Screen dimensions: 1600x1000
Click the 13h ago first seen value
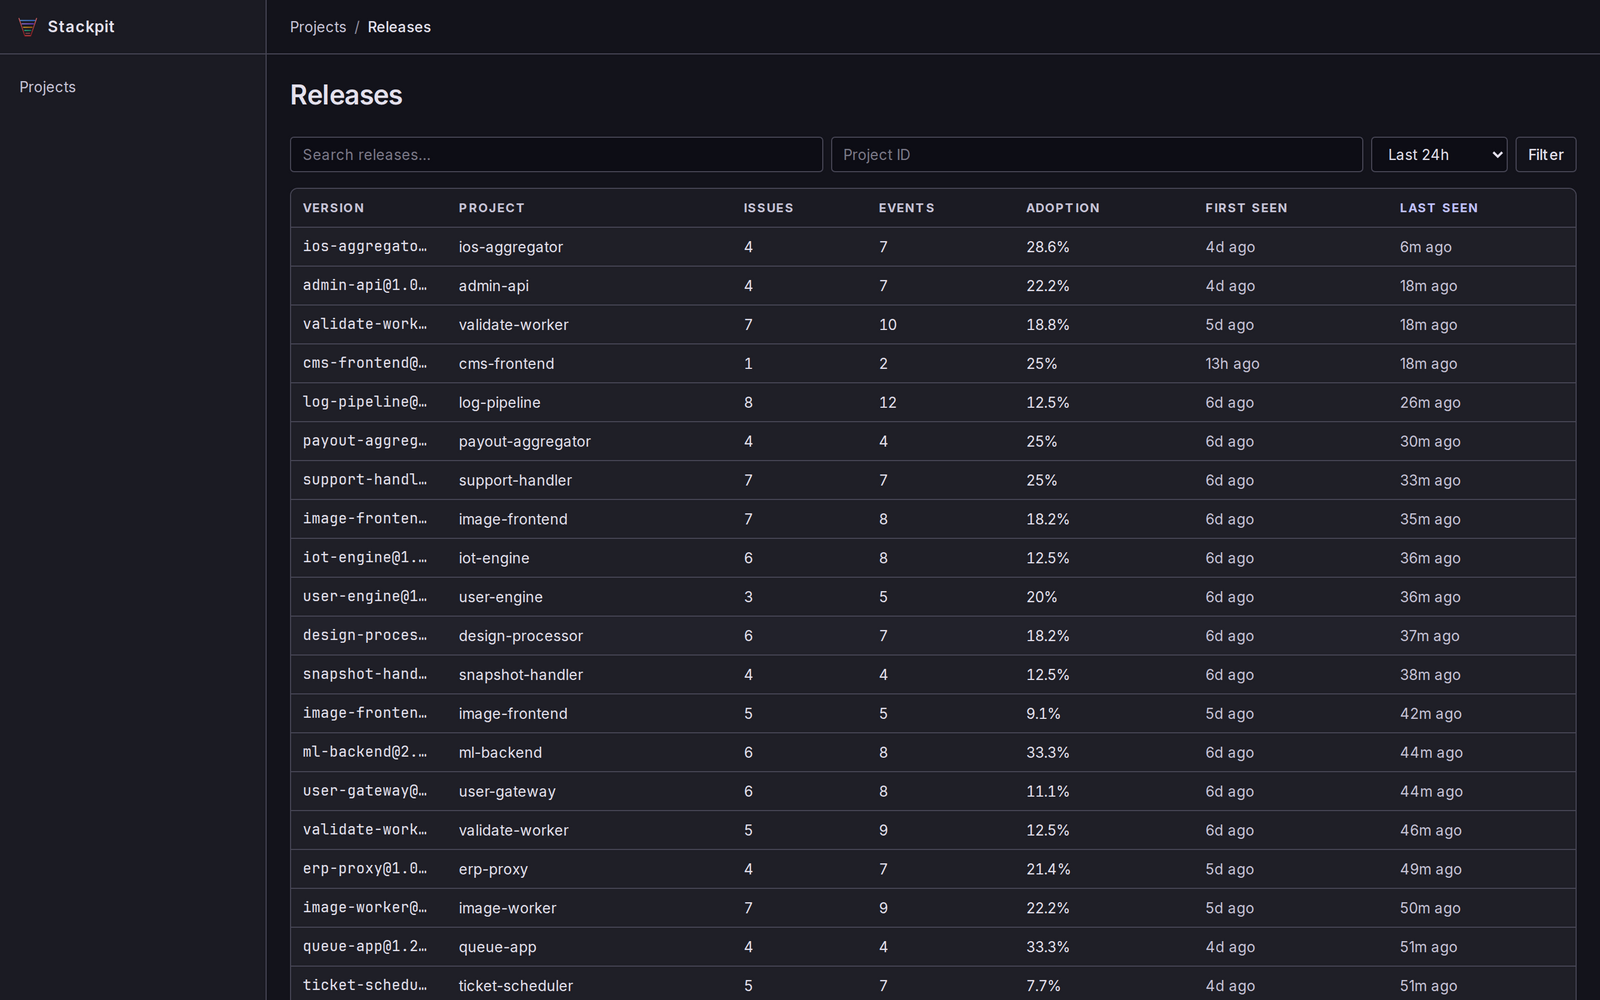pyautogui.click(x=1232, y=364)
